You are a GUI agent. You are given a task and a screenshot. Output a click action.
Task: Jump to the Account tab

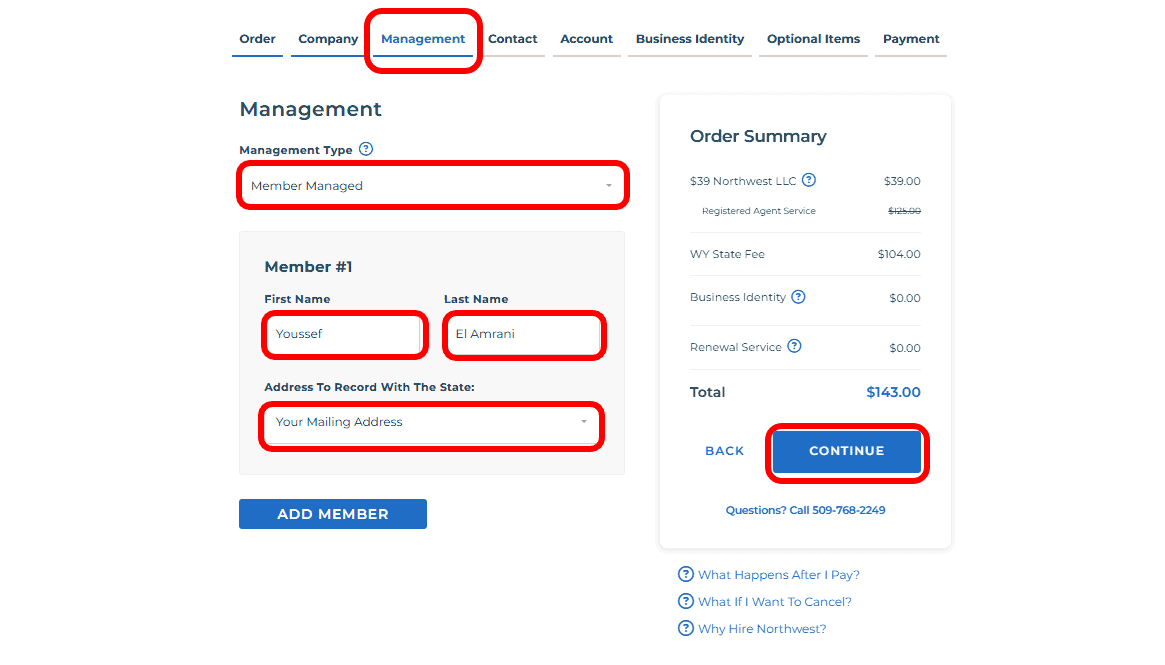coord(586,39)
